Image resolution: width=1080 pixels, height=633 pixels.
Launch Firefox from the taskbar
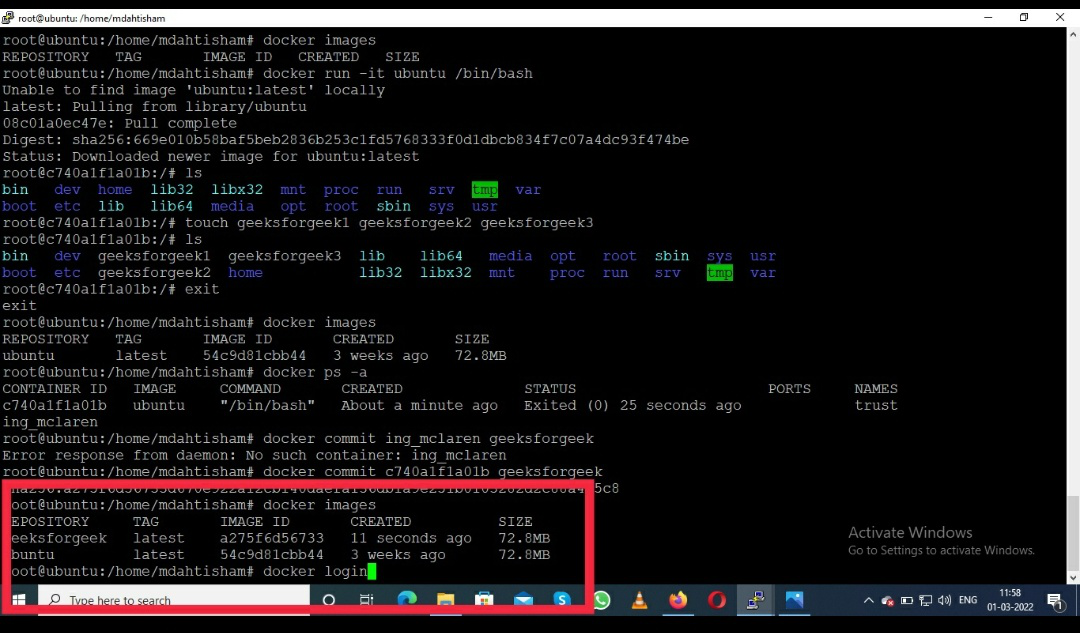(678, 600)
